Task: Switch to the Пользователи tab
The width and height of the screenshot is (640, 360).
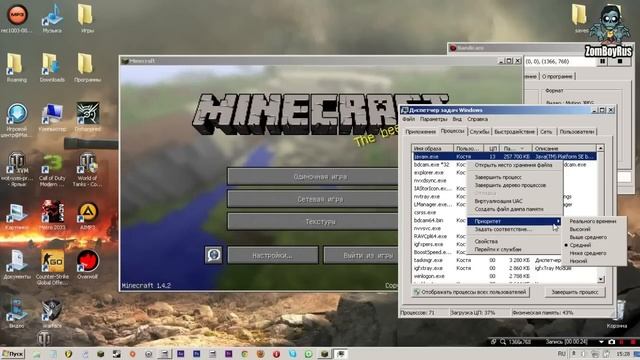Action: (577, 132)
